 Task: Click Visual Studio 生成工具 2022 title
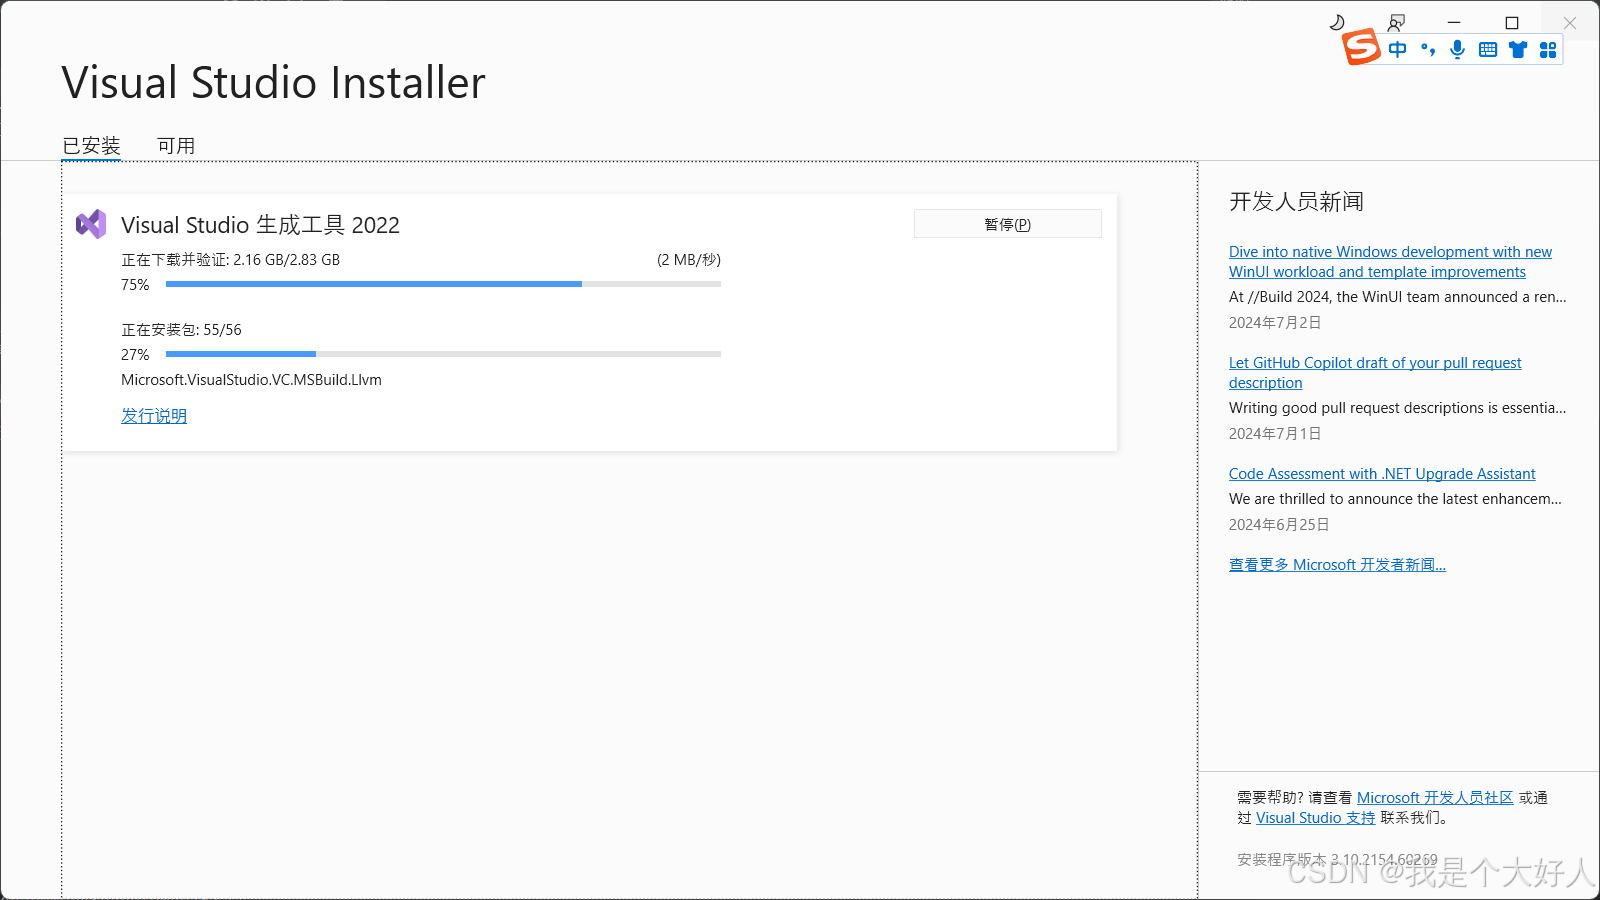pyautogui.click(x=260, y=225)
